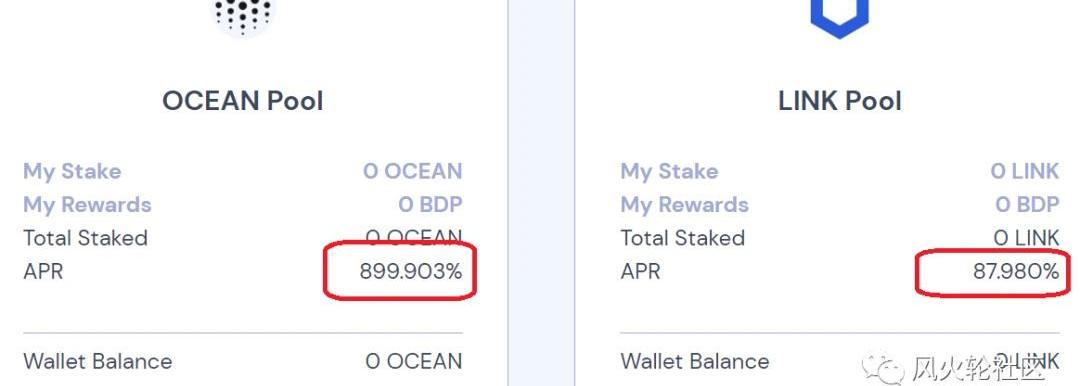Click Wallet Balance label in LINK pool

point(695,361)
